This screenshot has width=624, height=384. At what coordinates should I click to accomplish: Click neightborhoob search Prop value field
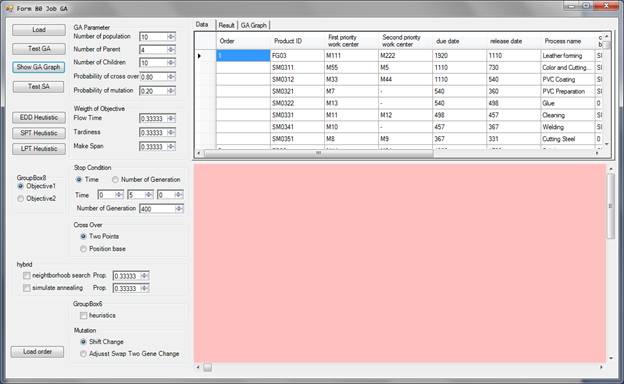(x=127, y=276)
